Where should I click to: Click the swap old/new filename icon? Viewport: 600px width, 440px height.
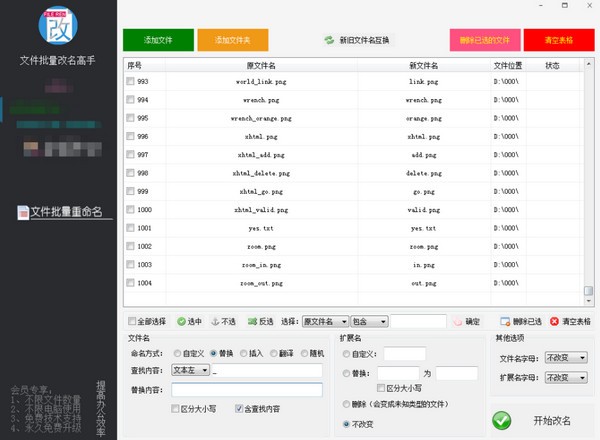(x=329, y=41)
